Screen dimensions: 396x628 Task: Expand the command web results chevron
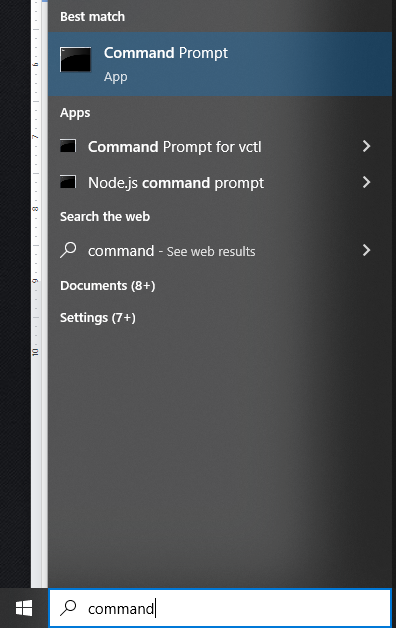click(366, 250)
